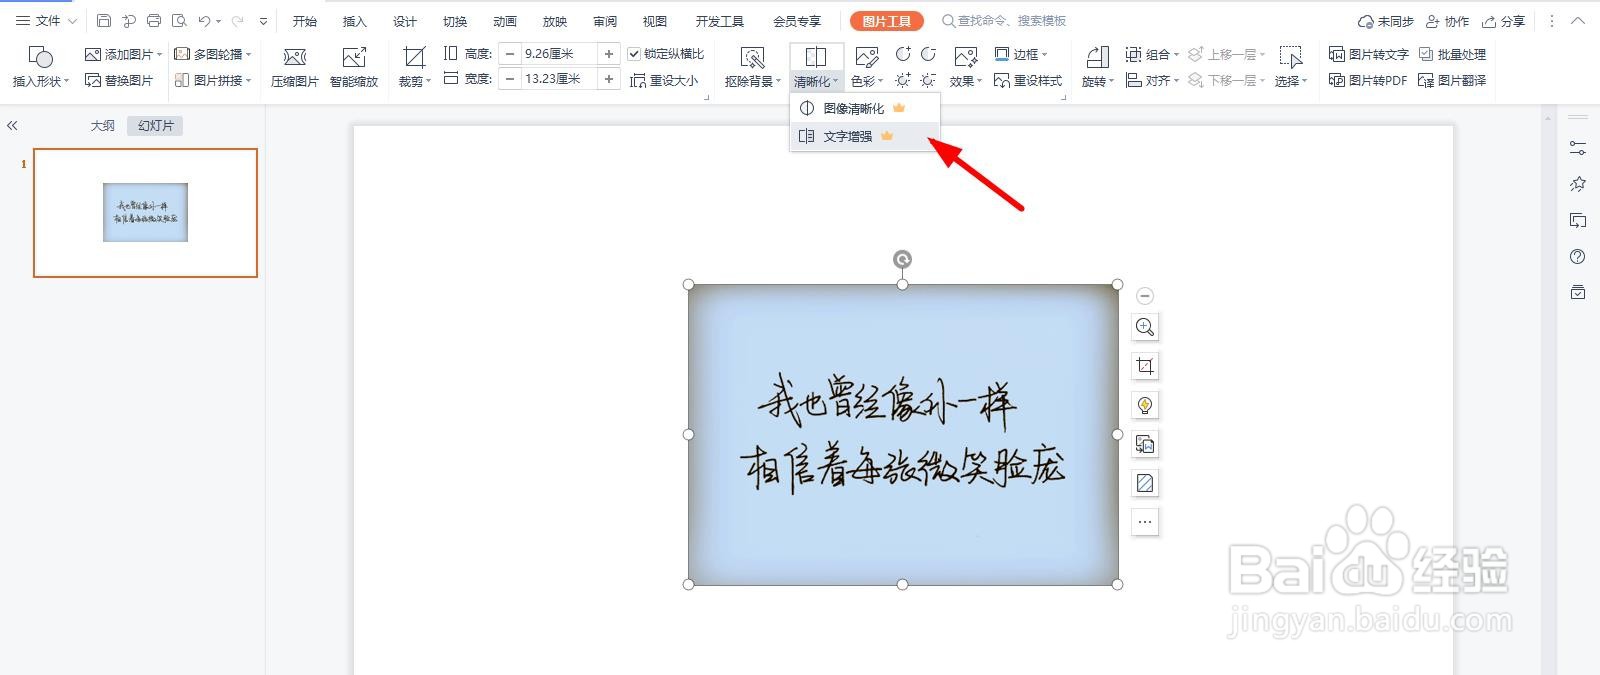Click the decrease contrast icon

(928, 54)
